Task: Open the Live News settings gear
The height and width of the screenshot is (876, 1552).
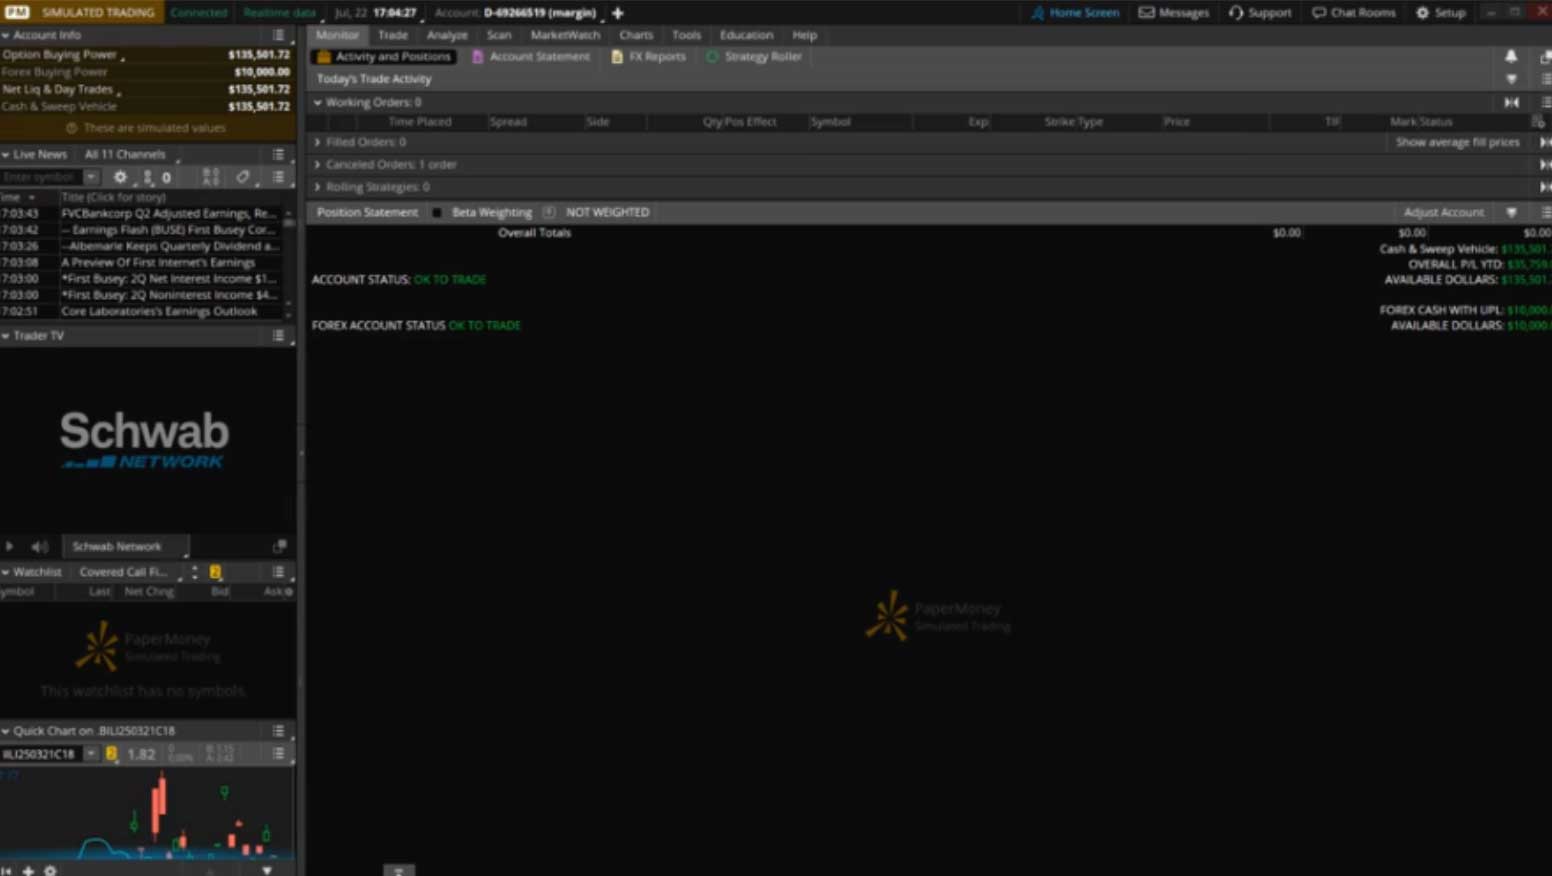Action: click(120, 177)
